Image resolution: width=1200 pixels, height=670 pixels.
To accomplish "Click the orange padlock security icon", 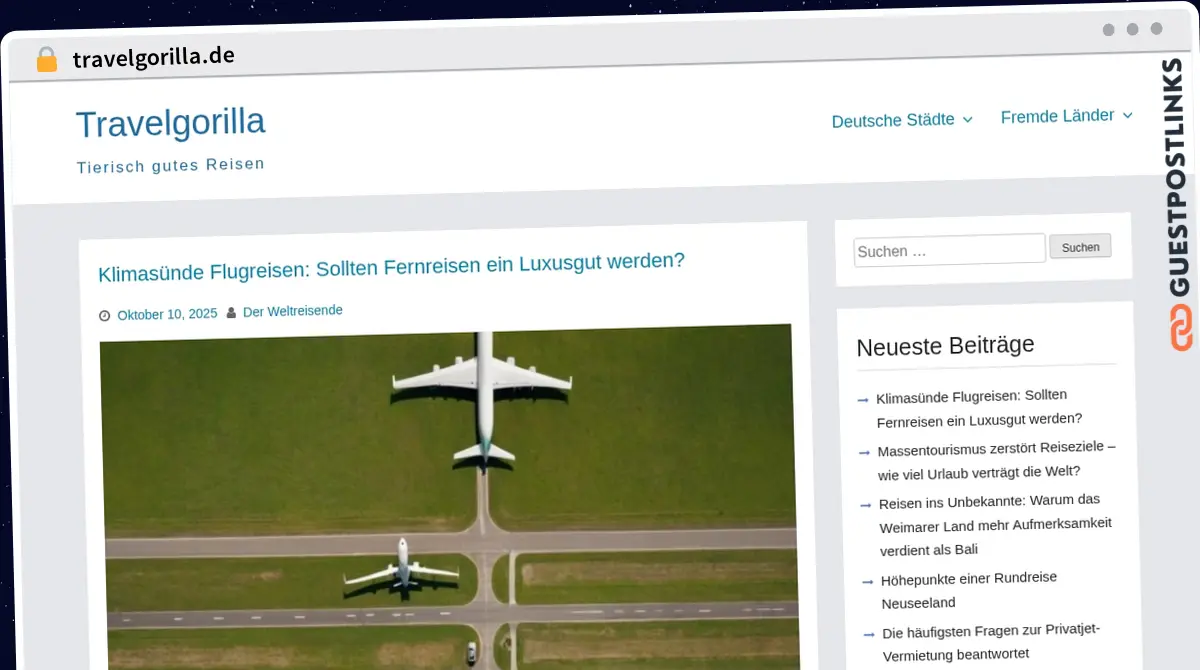I will (46, 60).
